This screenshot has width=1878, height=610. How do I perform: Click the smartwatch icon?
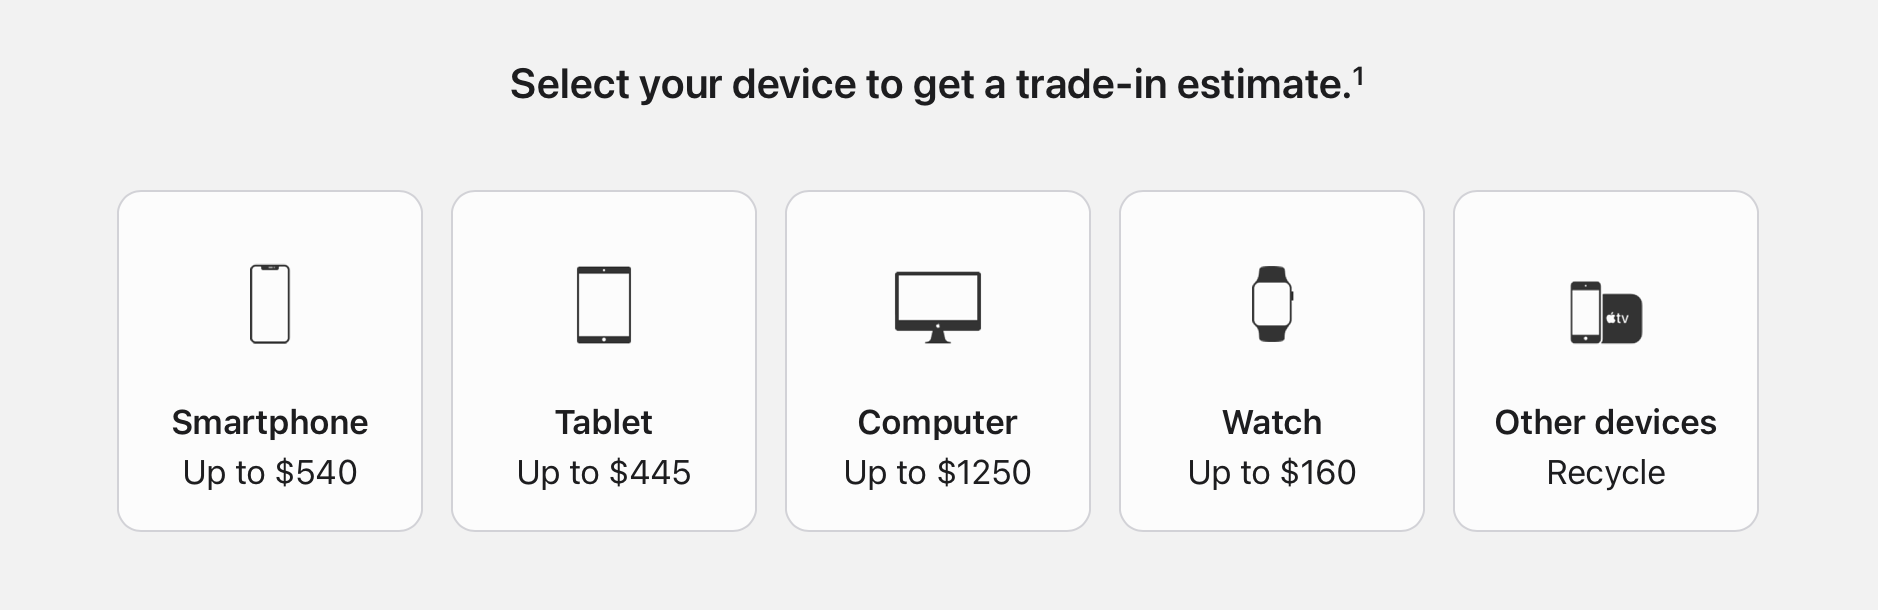(x=1272, y=304)
